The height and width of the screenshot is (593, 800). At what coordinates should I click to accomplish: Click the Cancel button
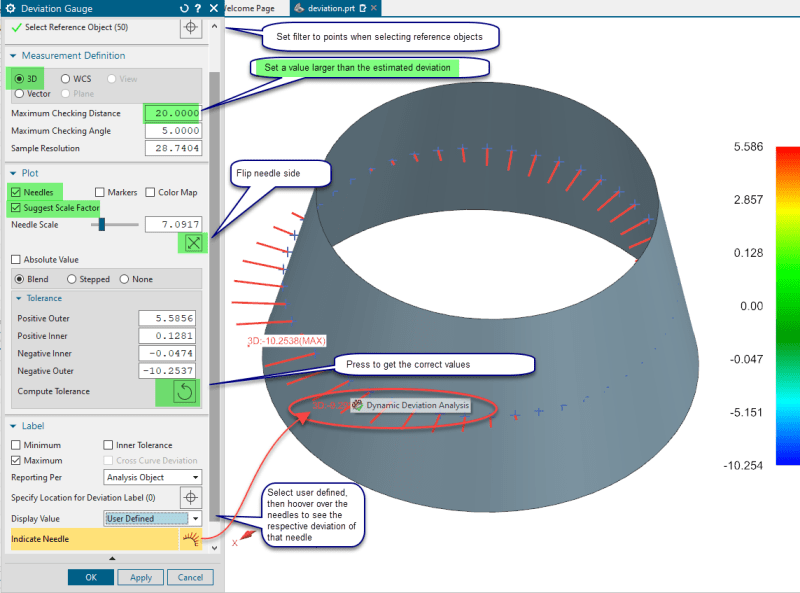pos(190,577)
